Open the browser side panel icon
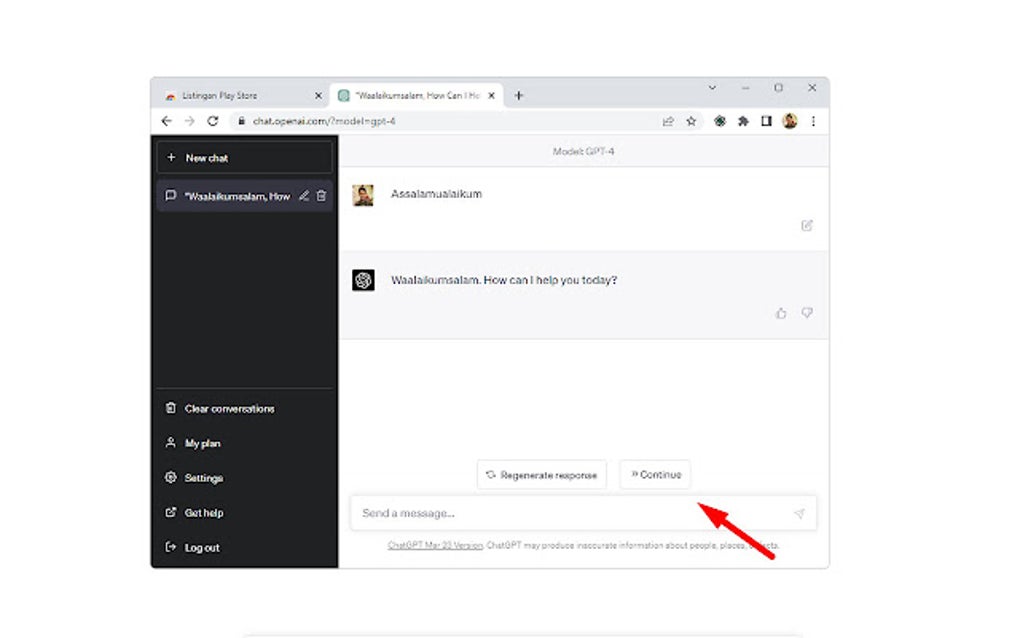This screenshot has width=1020, height=638. pos(767,121)
